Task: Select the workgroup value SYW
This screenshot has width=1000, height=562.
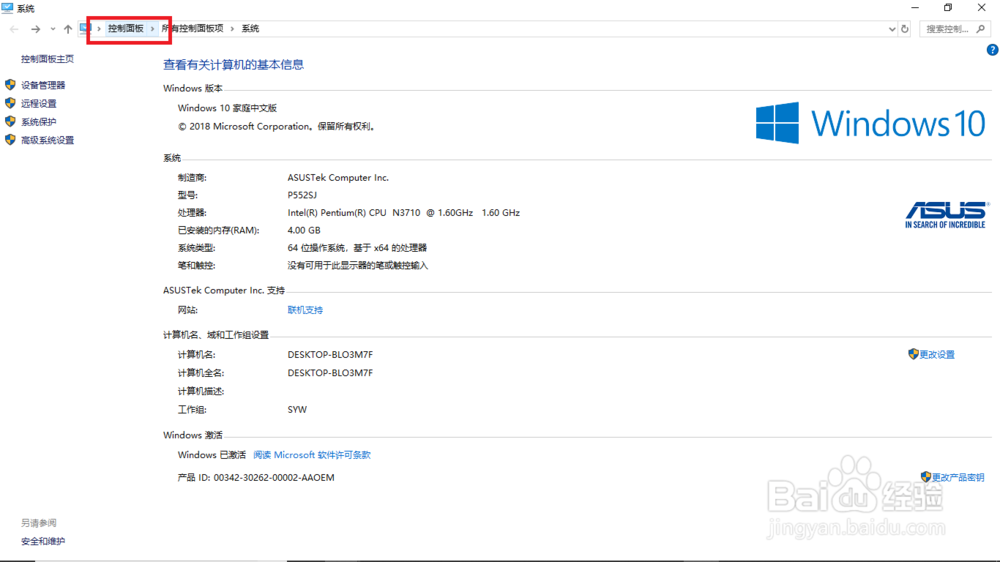Action: (297, 410)
